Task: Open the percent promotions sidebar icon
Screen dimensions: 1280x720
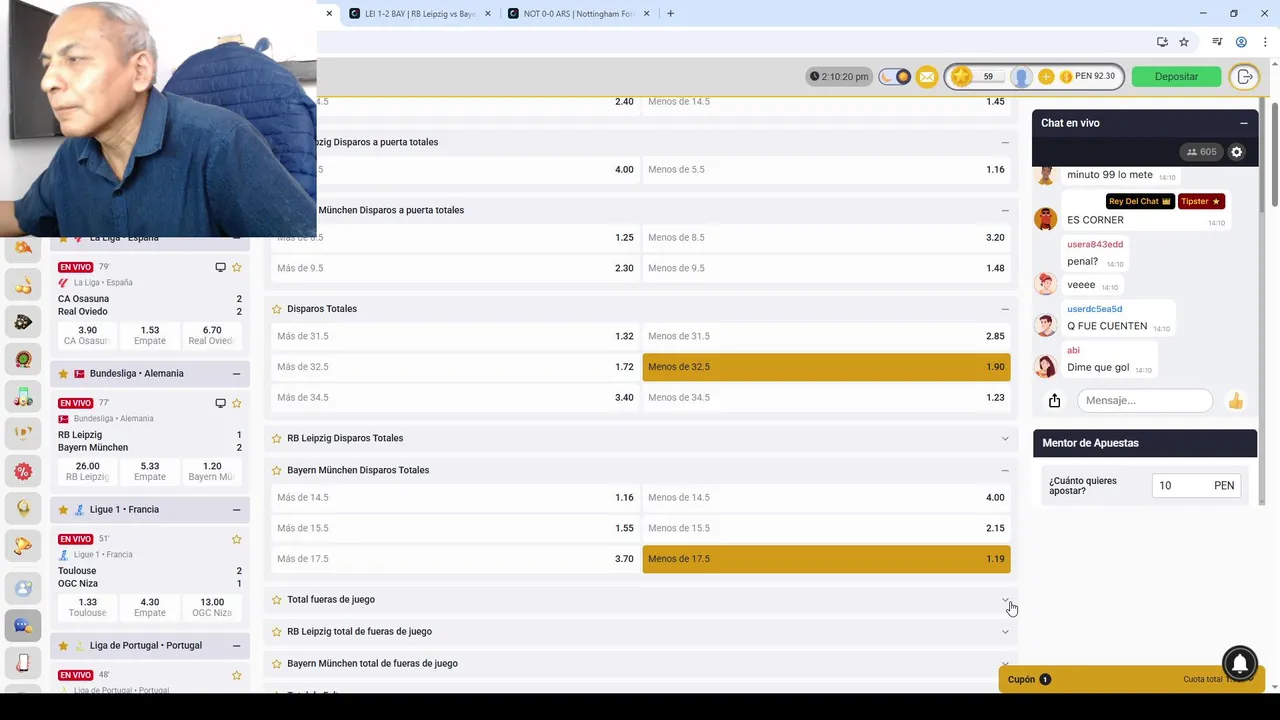Action: pyautogui.click(x=23, y=471)
